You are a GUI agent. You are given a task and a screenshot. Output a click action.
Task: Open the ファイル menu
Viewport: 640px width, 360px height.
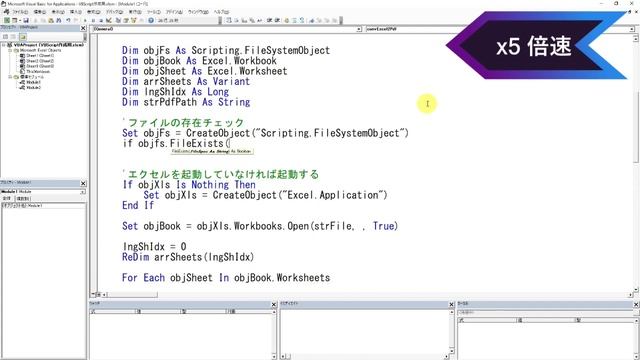coord(20,12)
